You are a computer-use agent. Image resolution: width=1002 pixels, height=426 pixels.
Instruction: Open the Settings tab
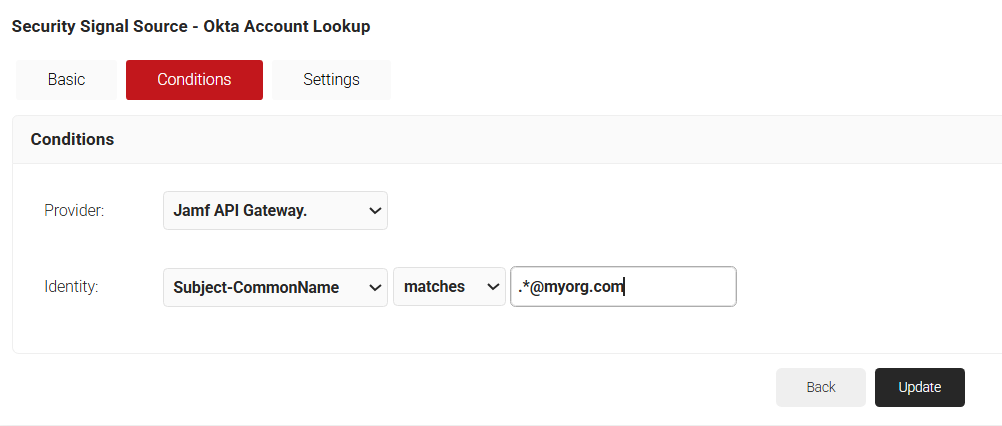pos(331,80)
